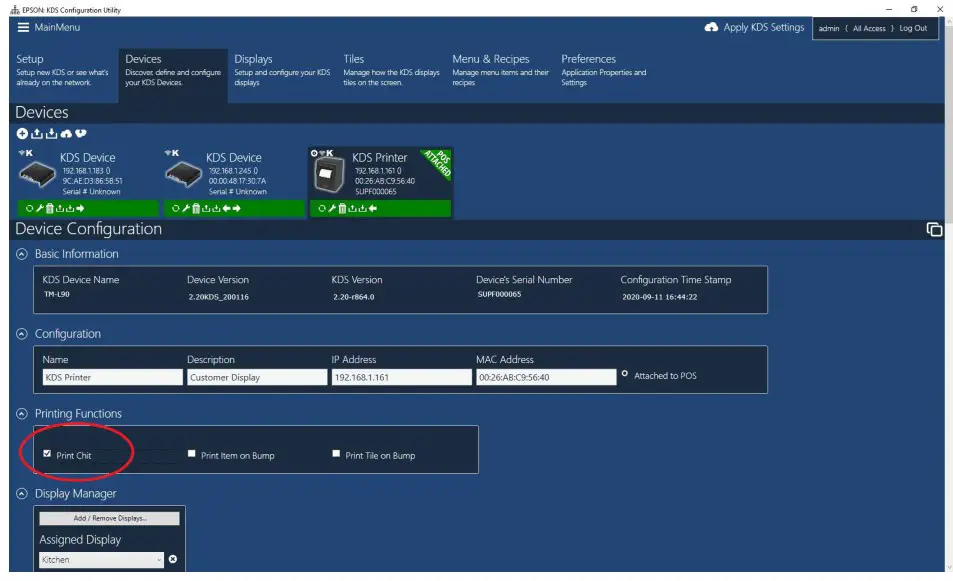This screenshot has width=953, height=581.
Task: Open wrench settings for device 192.168.1.183
Action: pyautogui.click(x=40, y=208)
